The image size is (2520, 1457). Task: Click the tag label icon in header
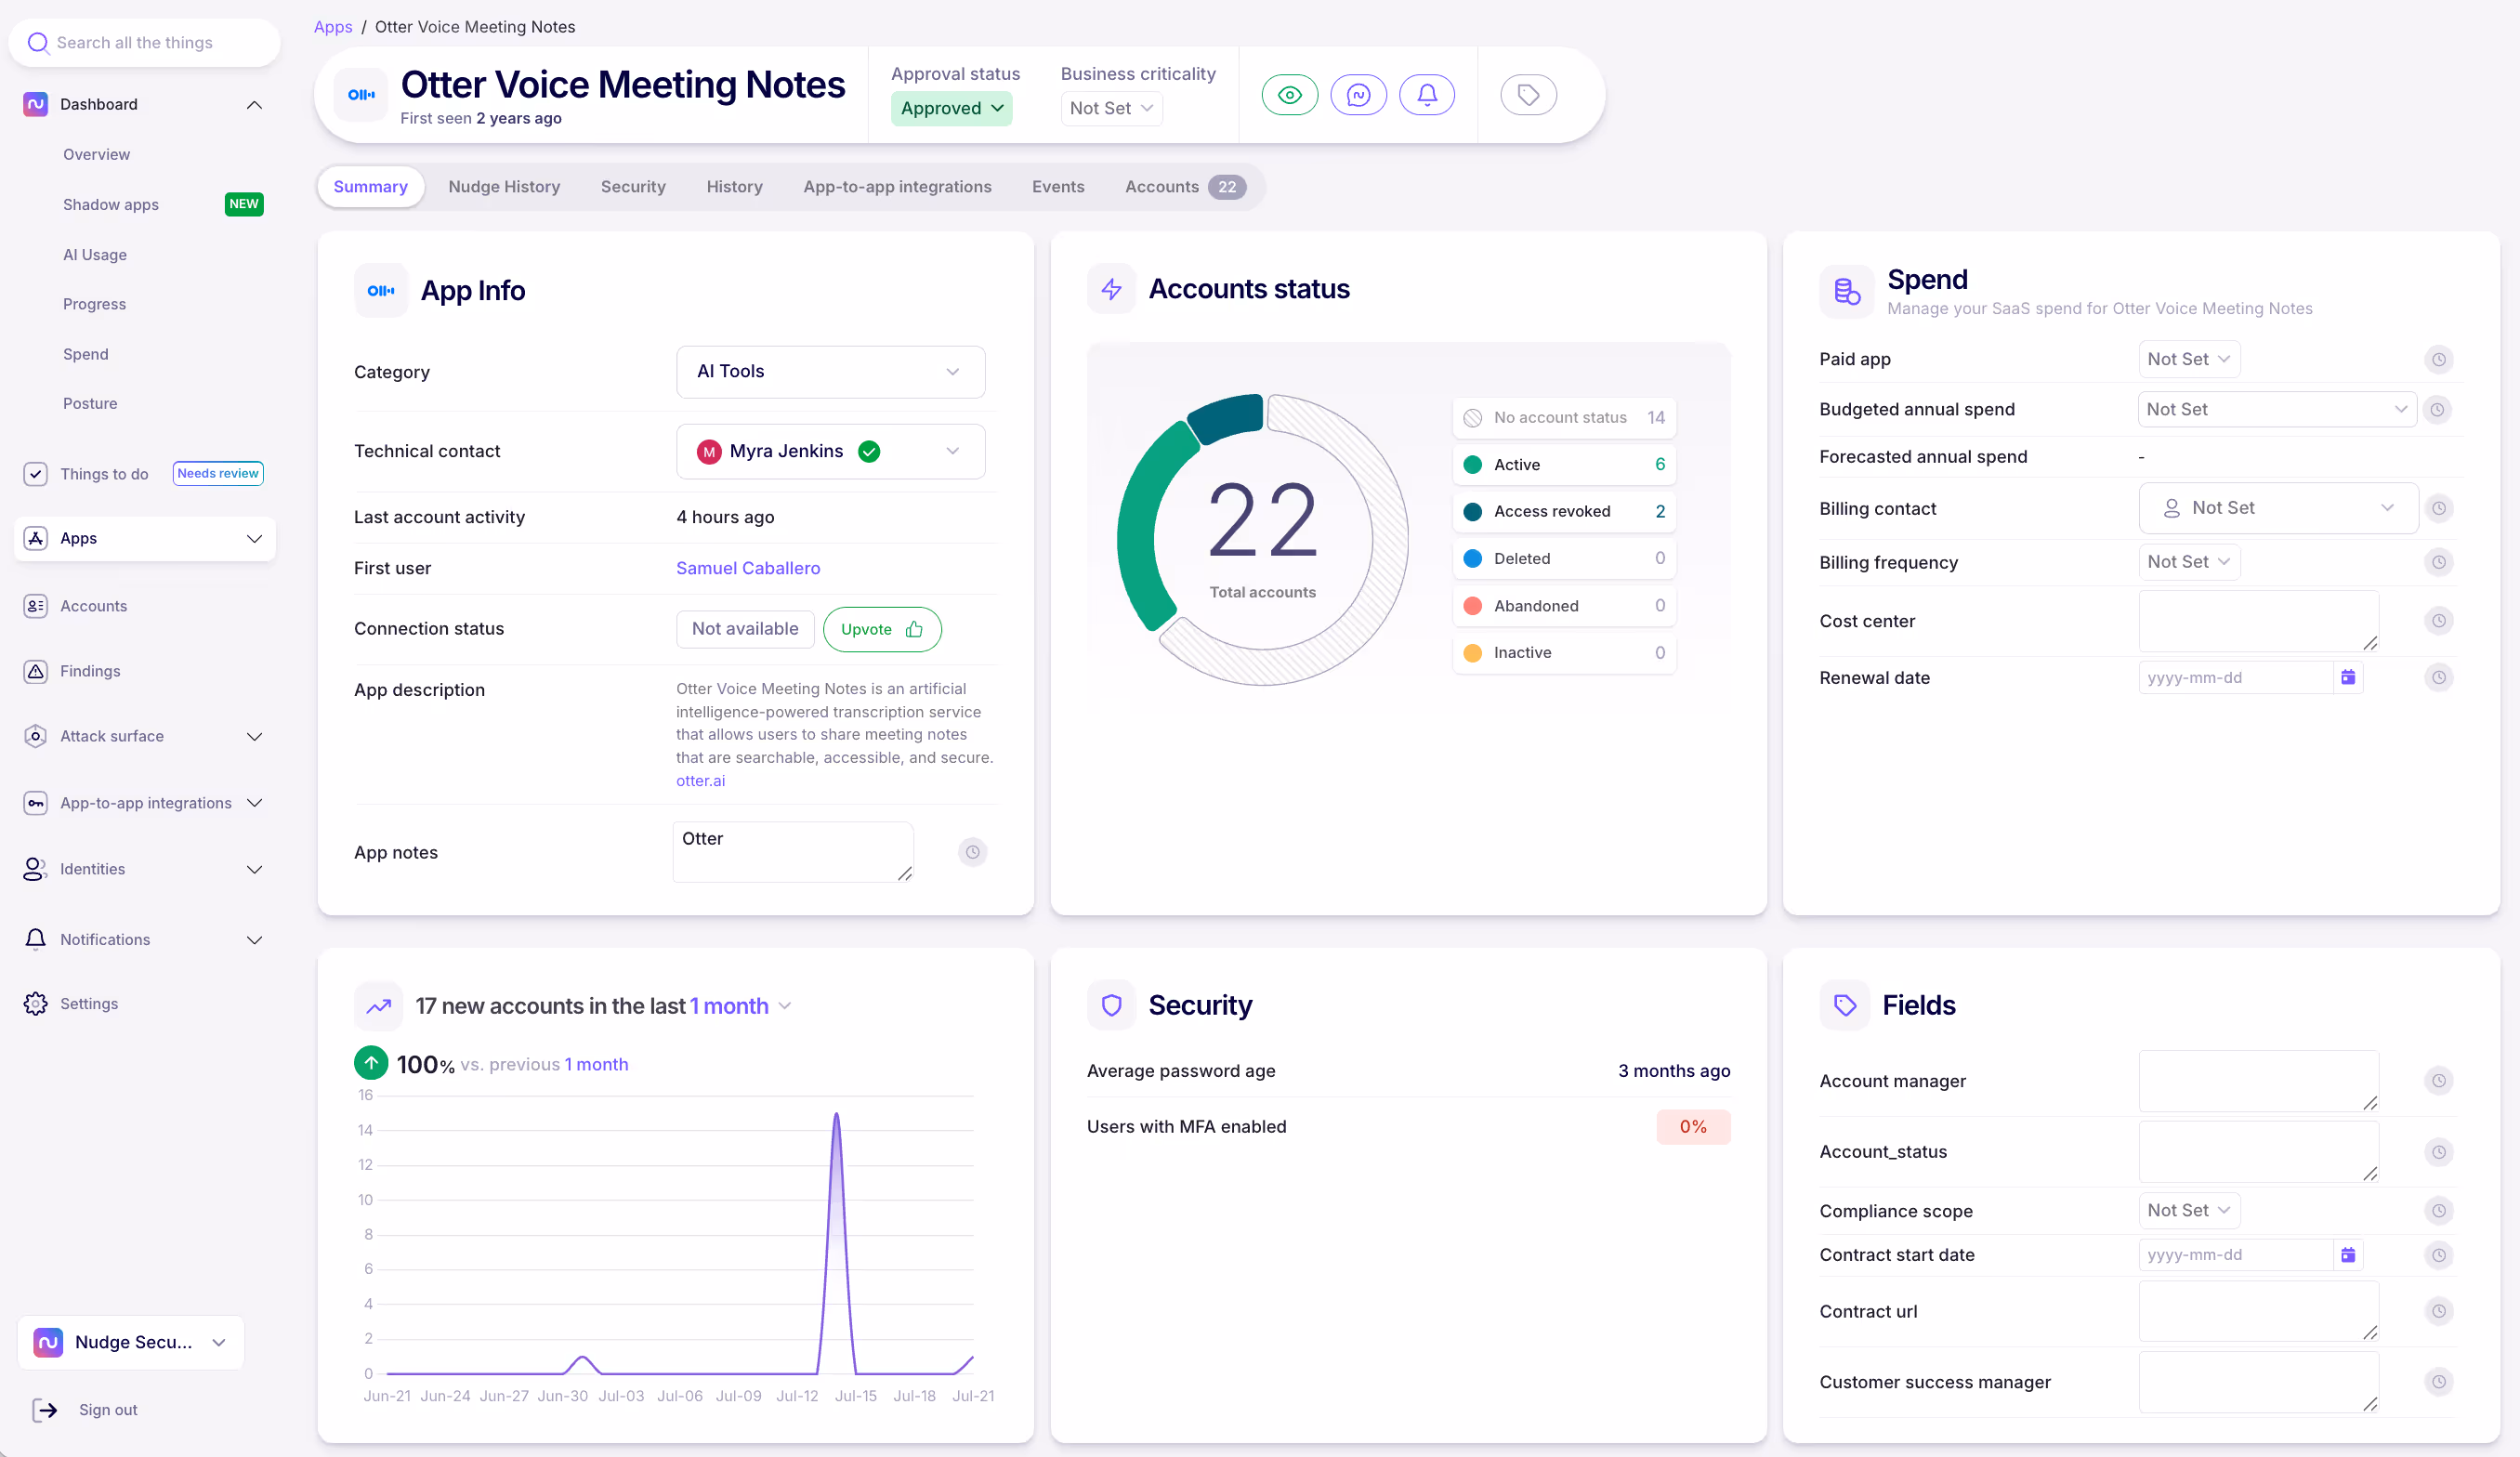coord(1528,95)
